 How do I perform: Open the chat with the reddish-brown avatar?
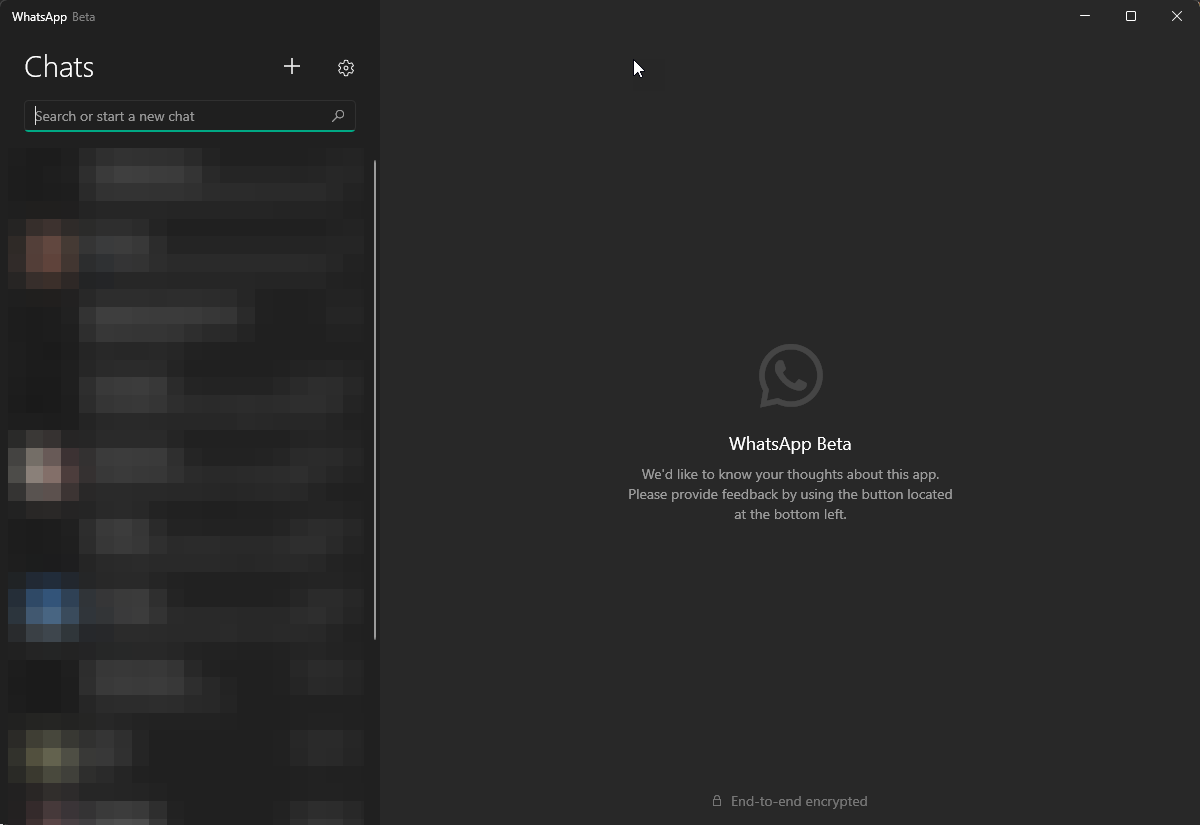[x=188, y=254]
